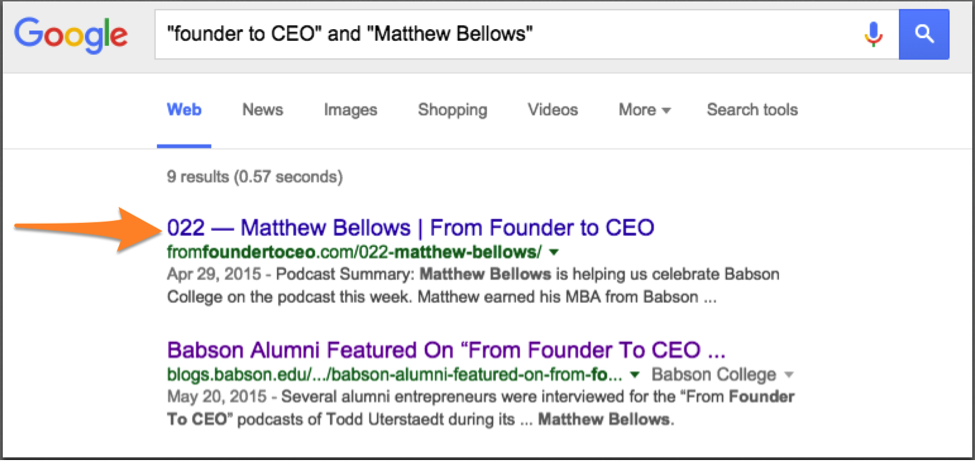Click the orange arrow annotation
975x461 pixels.
tap(85, 230)
